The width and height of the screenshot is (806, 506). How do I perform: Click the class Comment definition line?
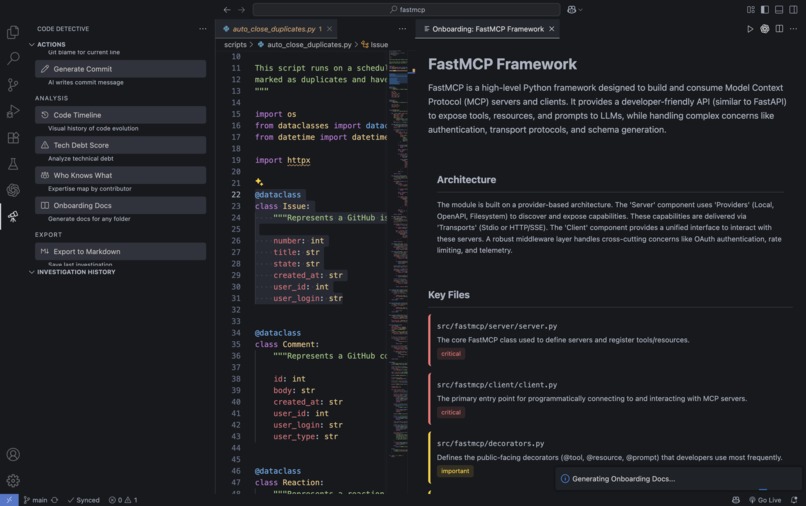click(x=287, y=345)
